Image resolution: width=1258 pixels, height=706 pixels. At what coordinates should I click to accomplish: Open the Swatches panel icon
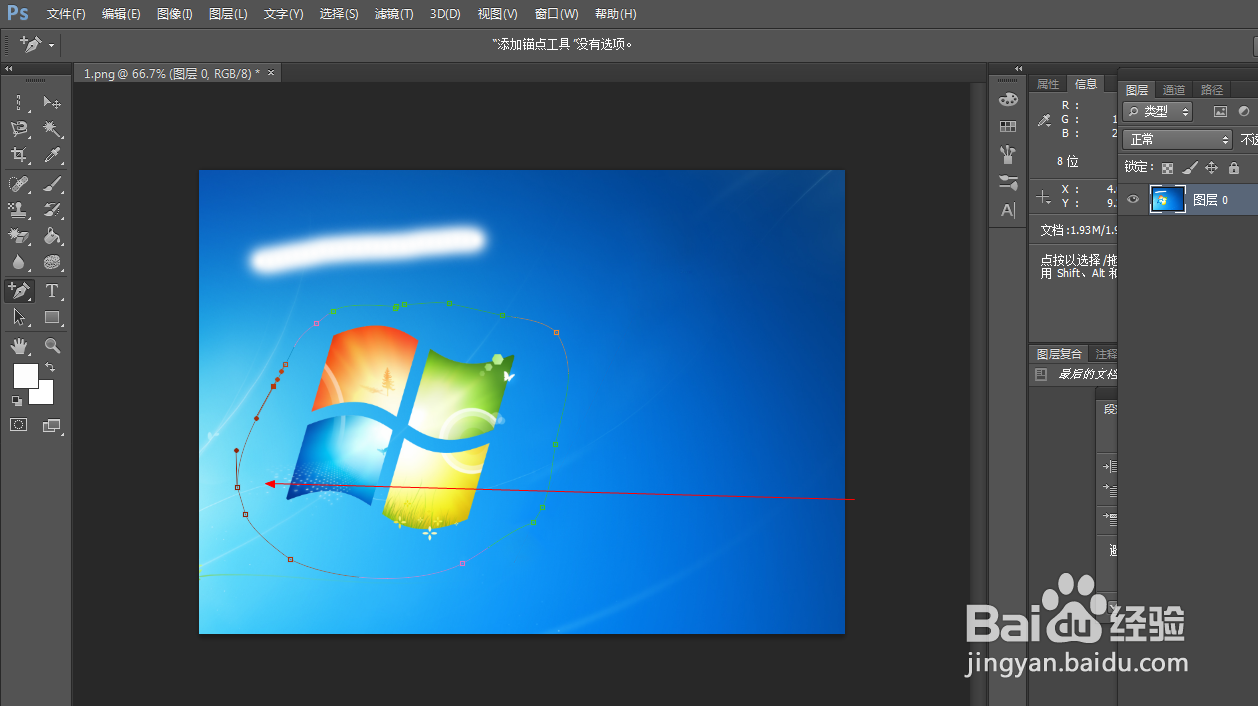pyautogui.click(x=1008, y=126)
